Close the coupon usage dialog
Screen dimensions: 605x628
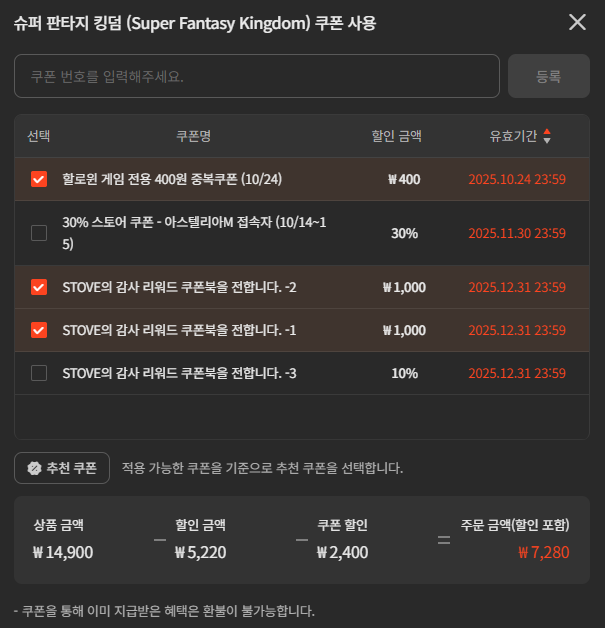pyautogui.click(x=577, y=22)
